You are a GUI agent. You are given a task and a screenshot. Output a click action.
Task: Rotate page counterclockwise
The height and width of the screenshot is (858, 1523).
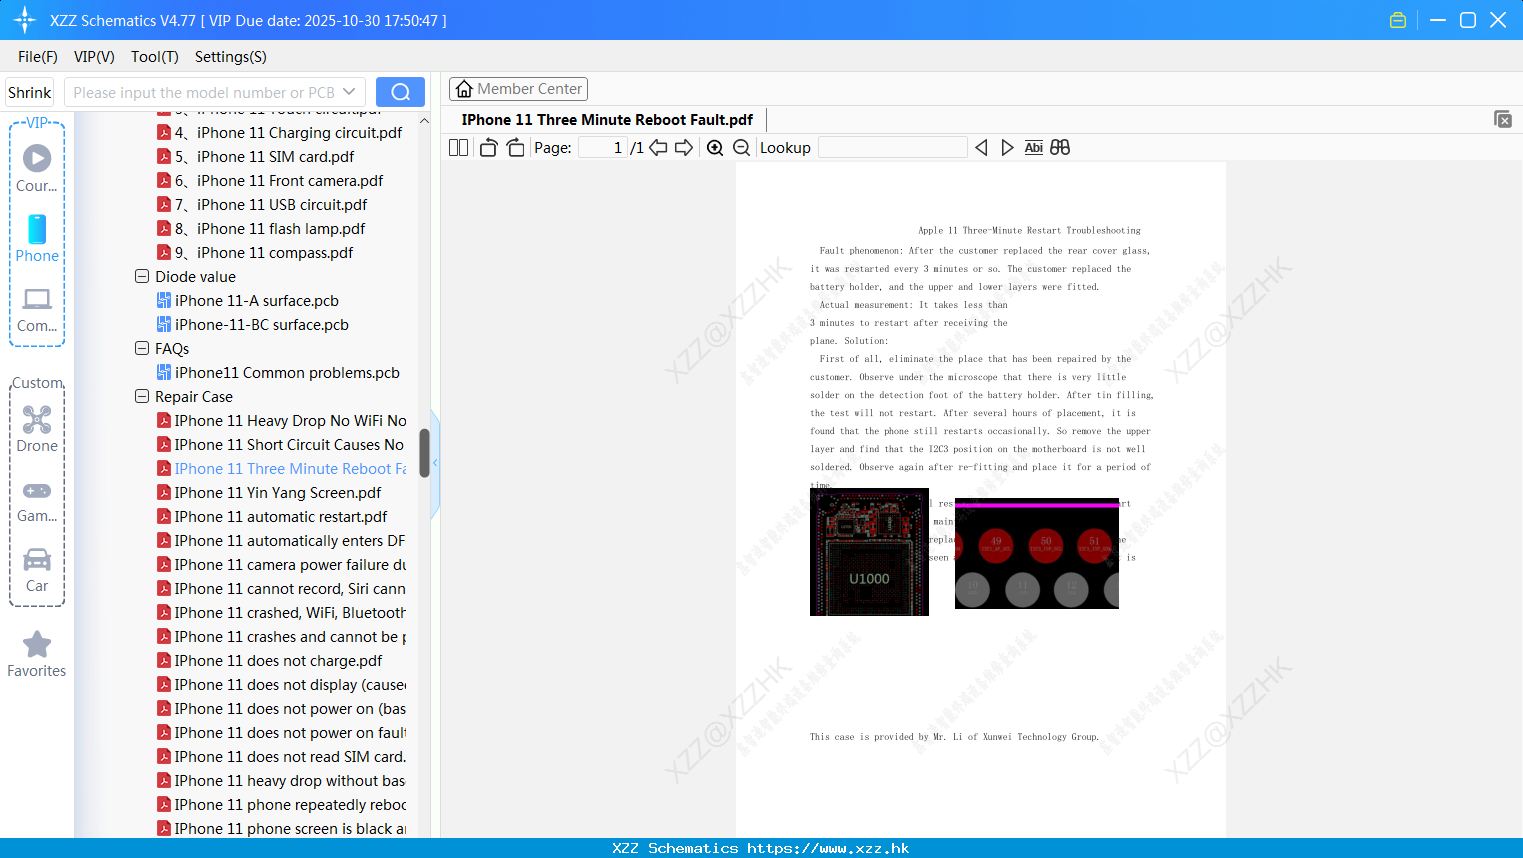pyautogui.click(x=489, y=148)
